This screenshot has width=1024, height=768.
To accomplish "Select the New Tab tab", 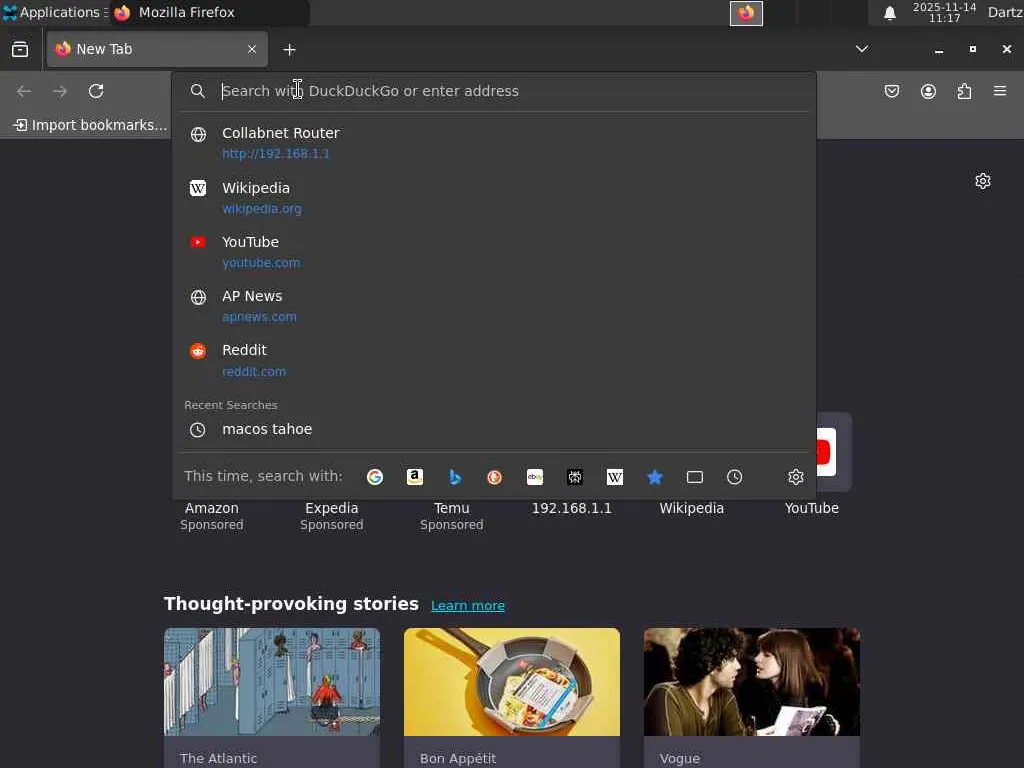I will coord(157,49).
